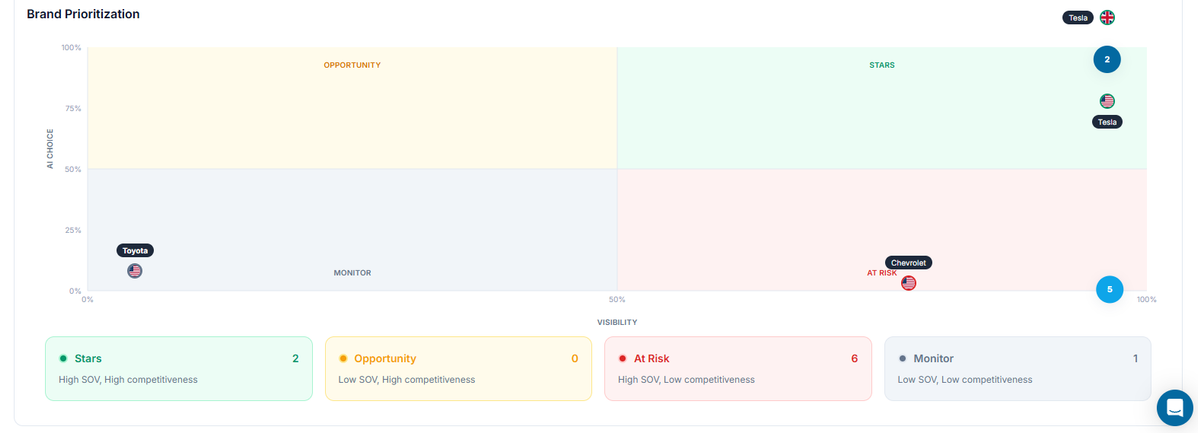Viewport: 1198px width, 433px height.
Task: Click the AI CHOICE axis title
Action: pos(50,149)
